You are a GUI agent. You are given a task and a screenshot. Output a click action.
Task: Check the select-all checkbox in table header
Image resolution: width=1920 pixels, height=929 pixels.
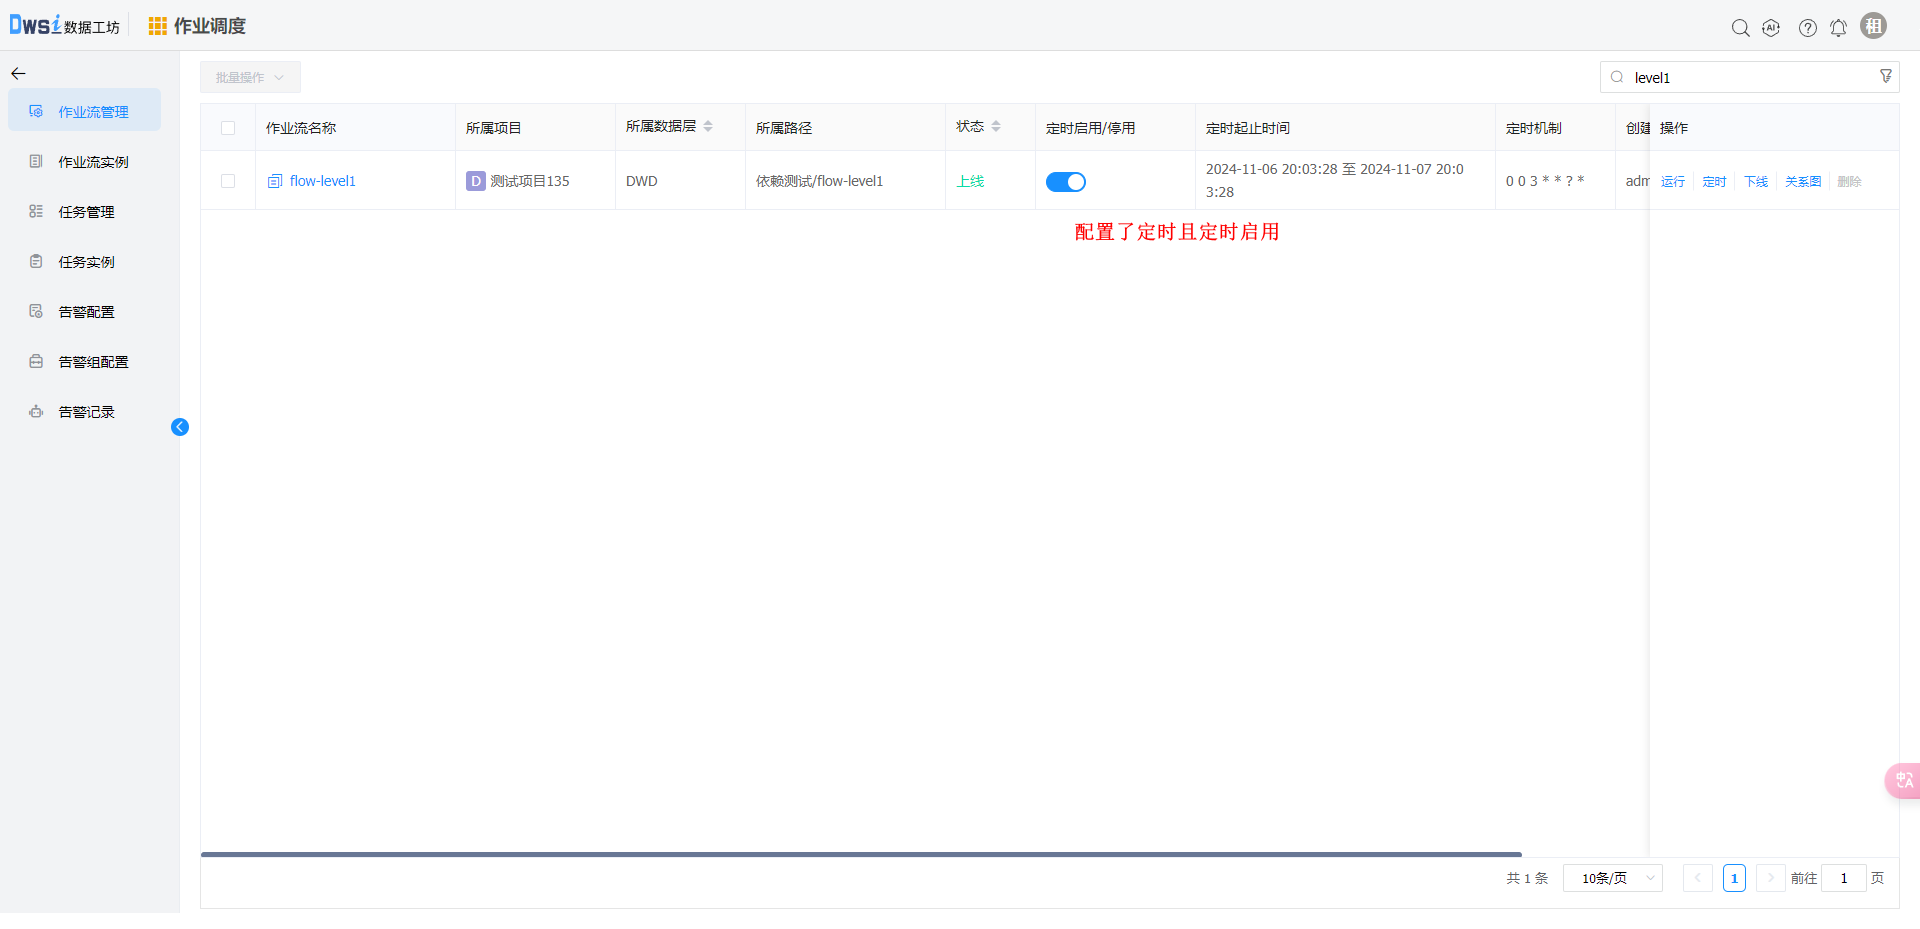click(228, 128)
